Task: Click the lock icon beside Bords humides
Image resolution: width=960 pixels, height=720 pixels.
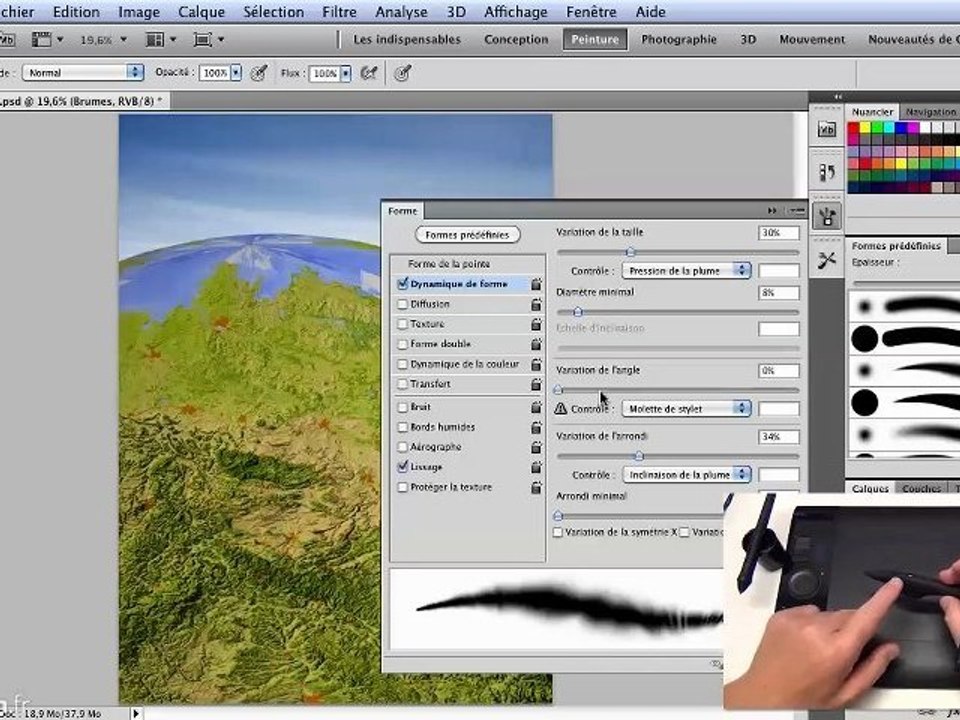Action: [x=536, y=427]
